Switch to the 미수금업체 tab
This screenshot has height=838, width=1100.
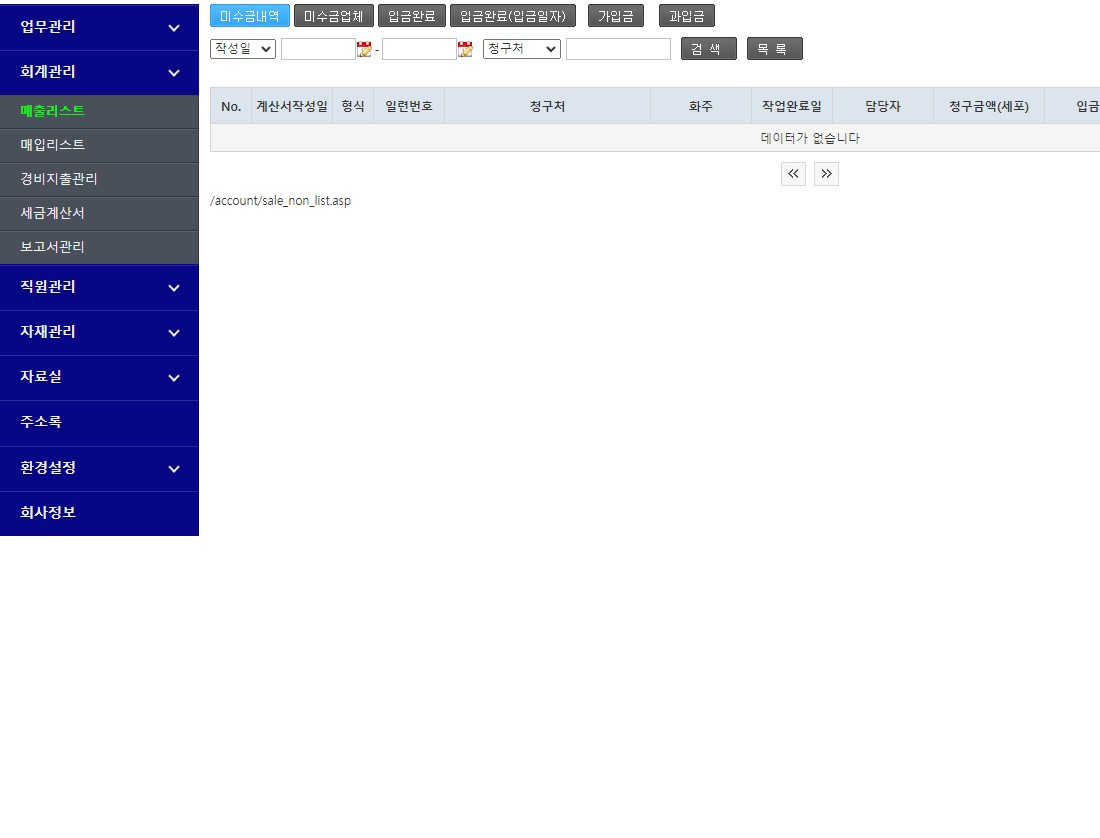(x=334, y=16)
